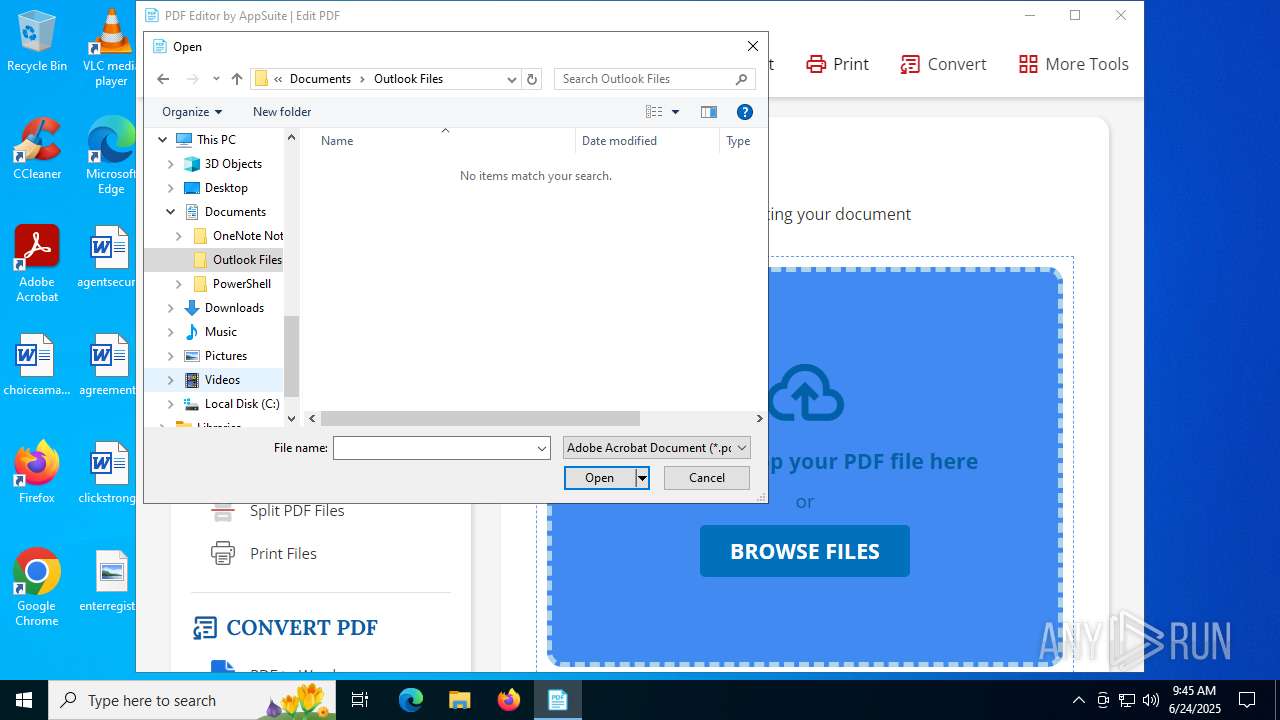Select Music in navigation tree
The height and width of the screenshot is (720, 1280).
tap(220, 332)
